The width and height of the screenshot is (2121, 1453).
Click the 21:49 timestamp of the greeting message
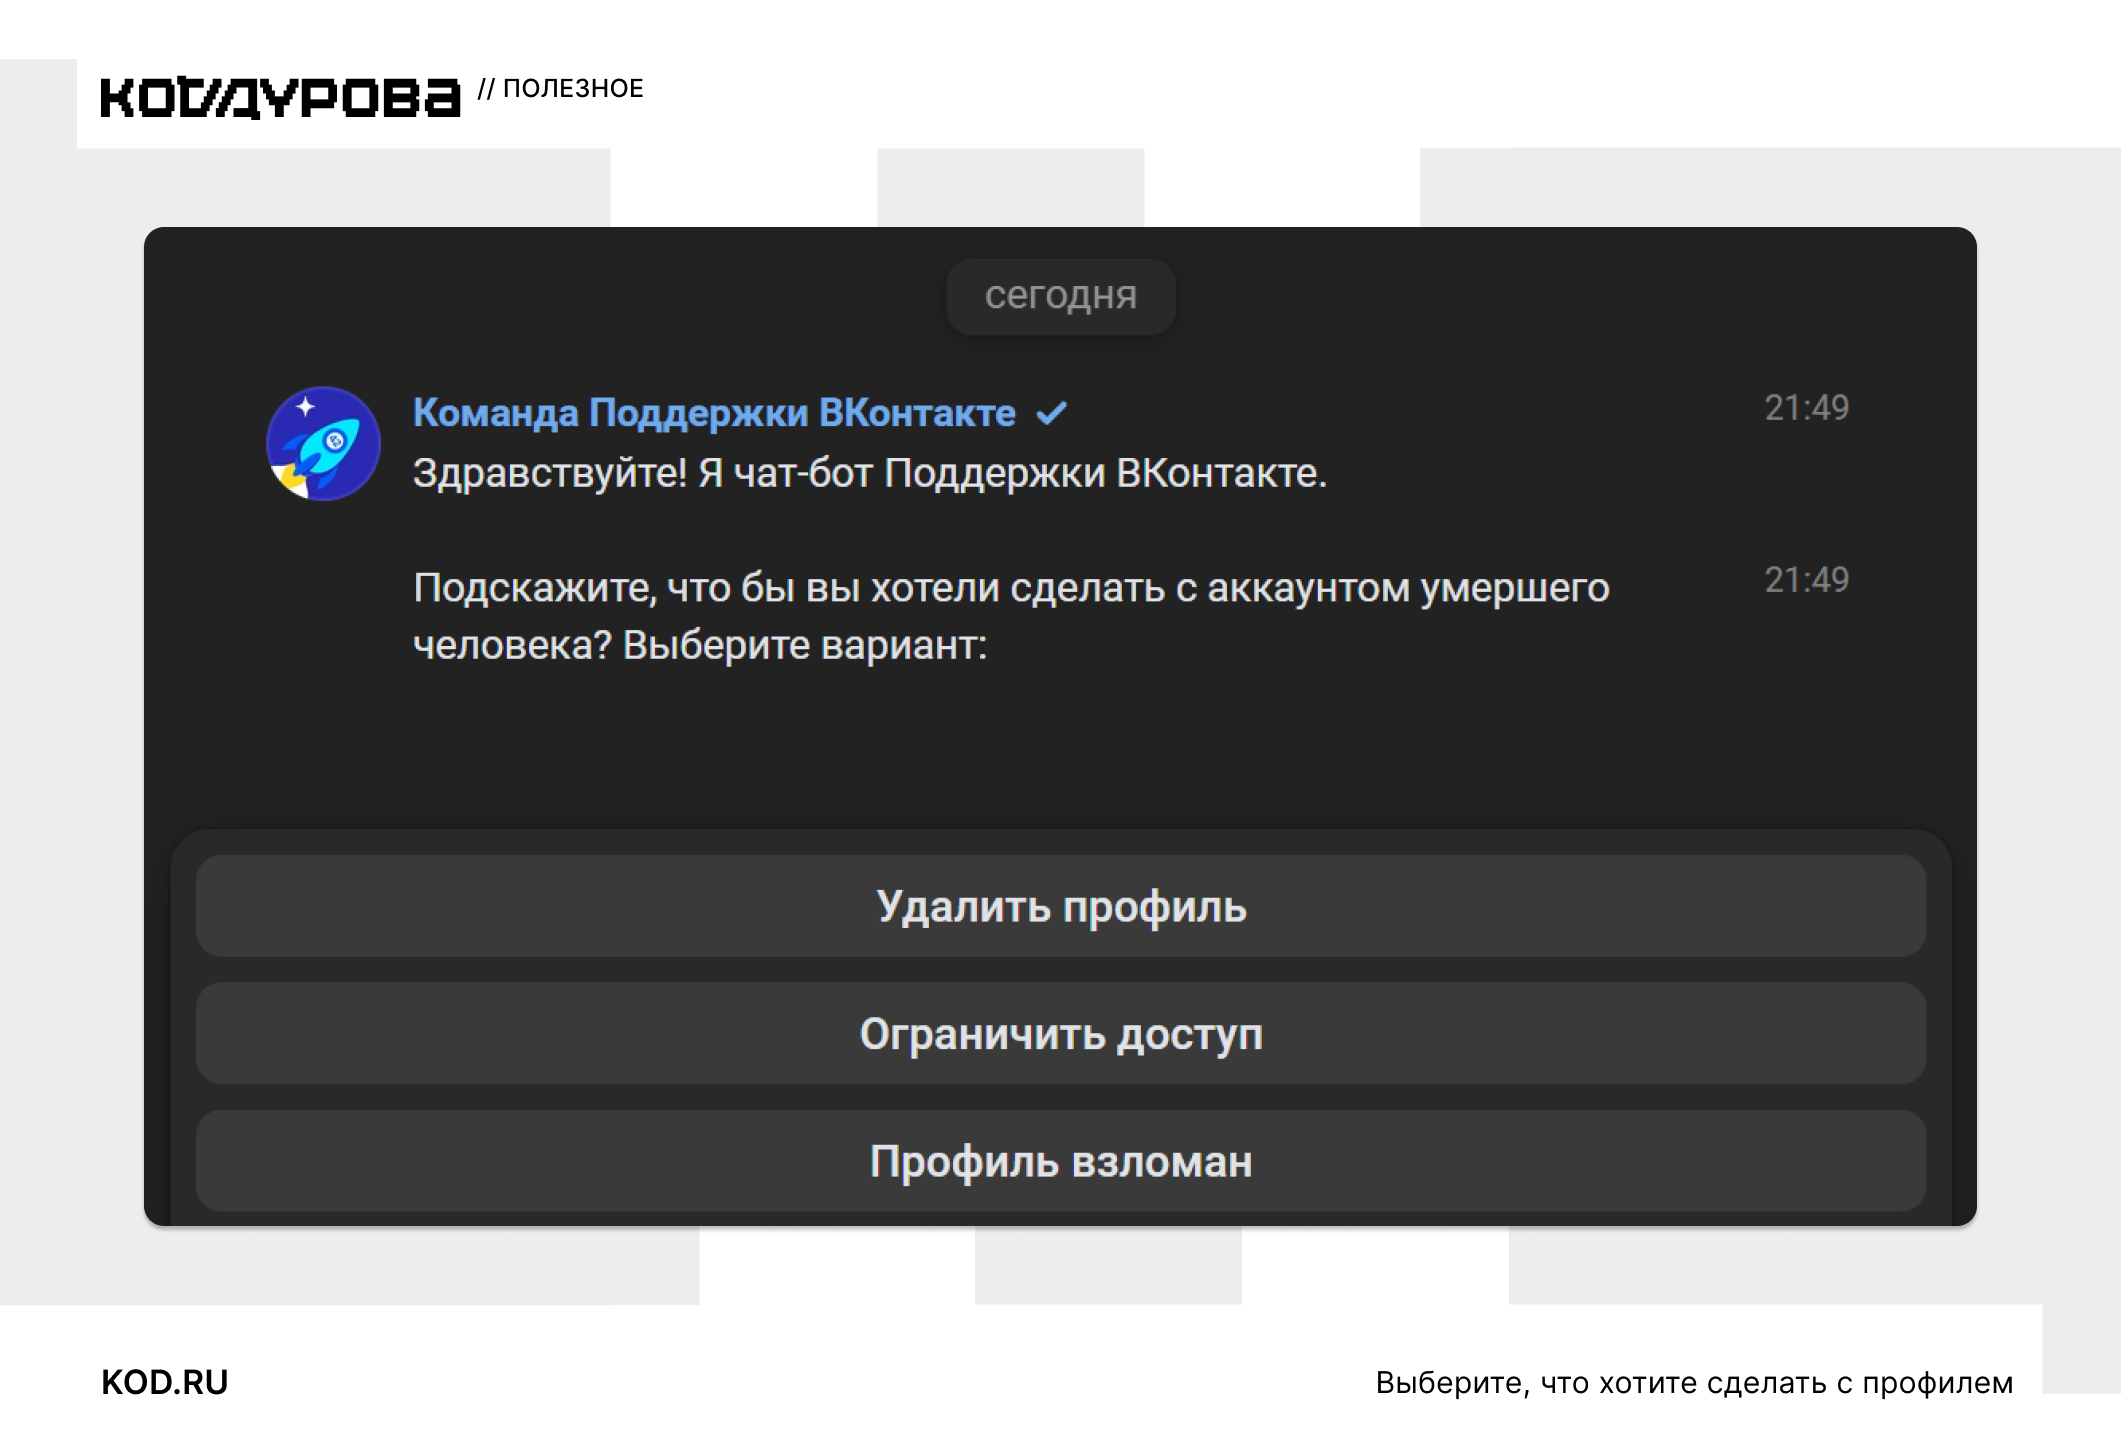coord(1806,408)
